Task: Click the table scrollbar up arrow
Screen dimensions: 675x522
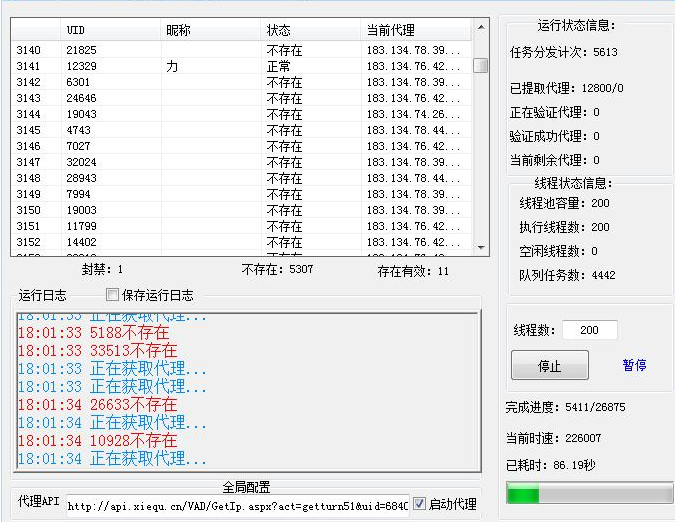Action: pos(480,29)
